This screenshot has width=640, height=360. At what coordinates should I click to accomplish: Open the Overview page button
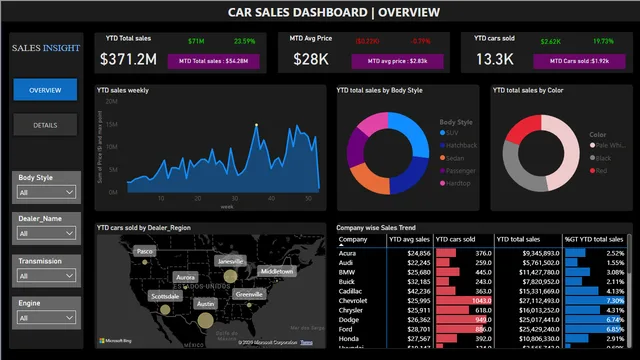click(45, 90)
